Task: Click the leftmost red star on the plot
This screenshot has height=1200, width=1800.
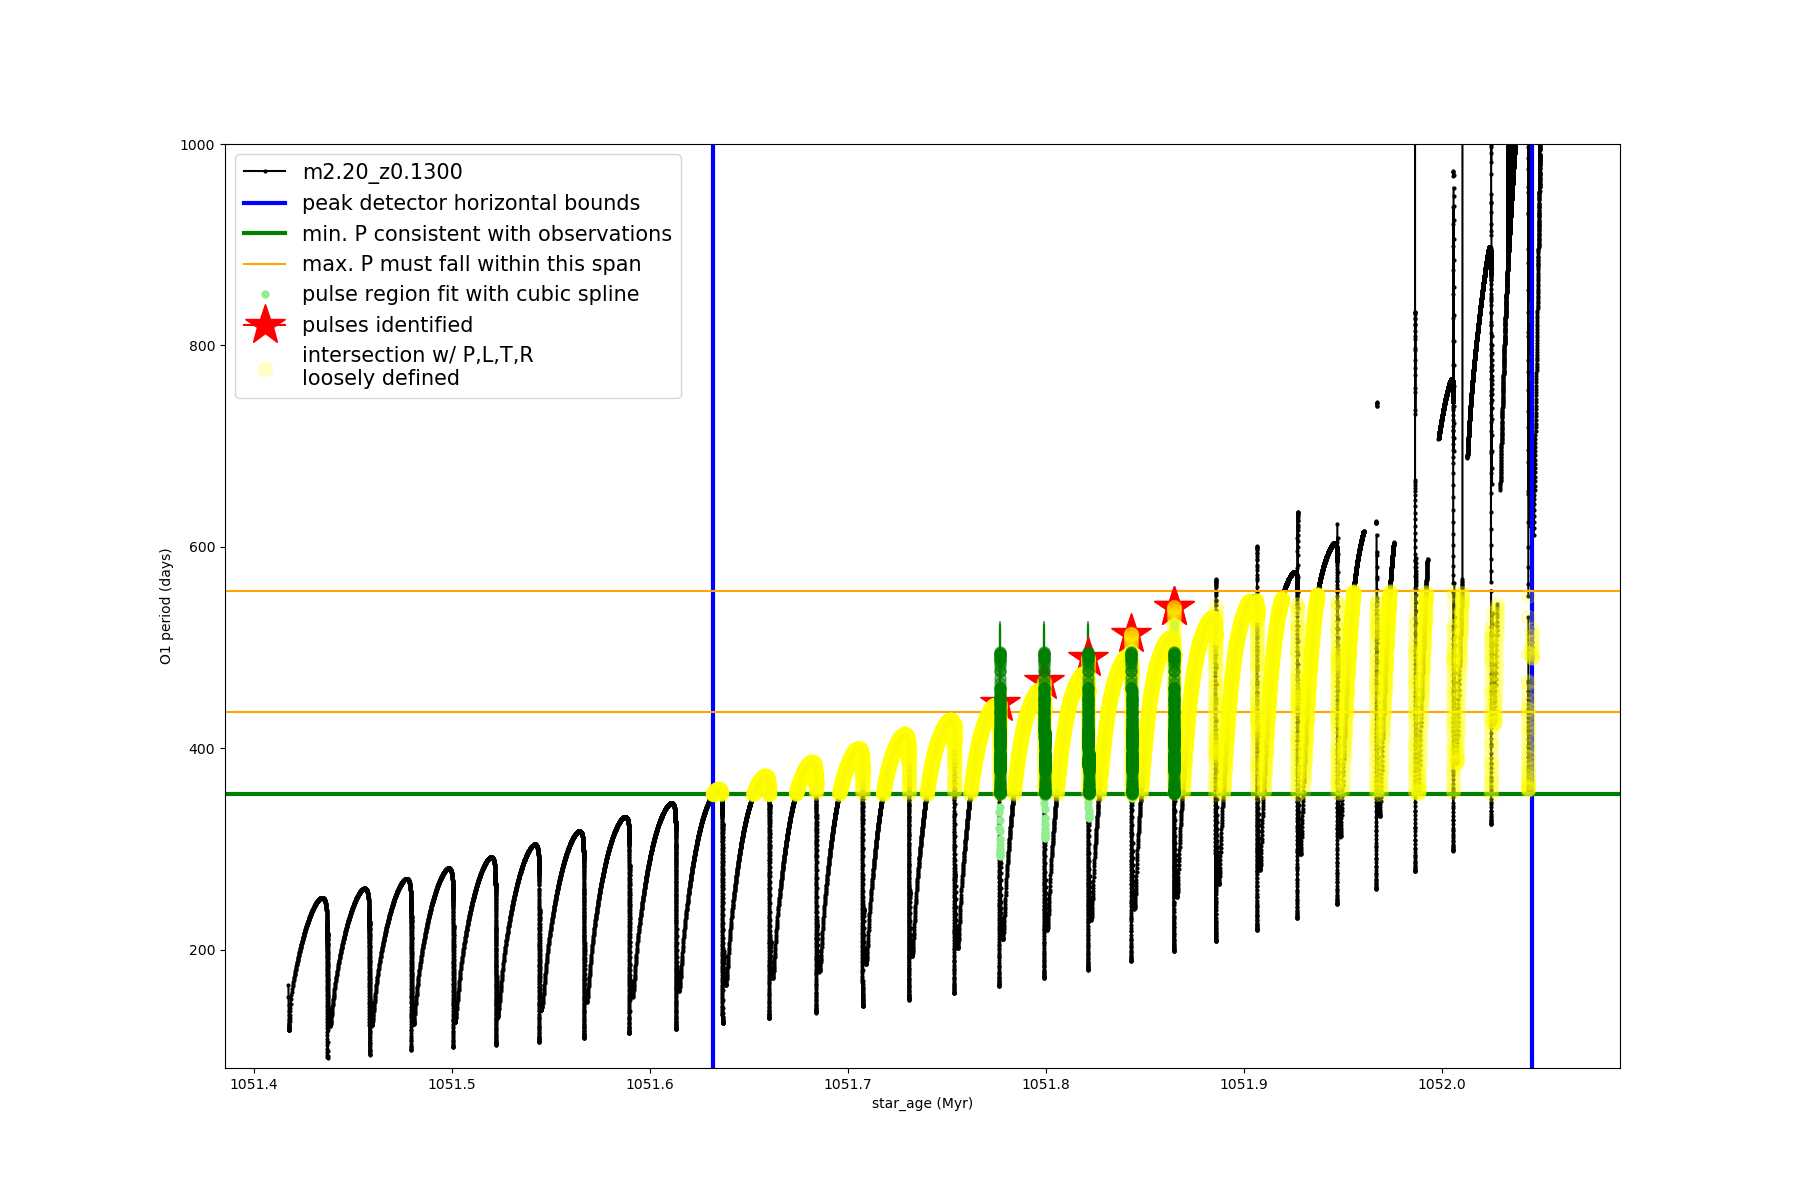Action: (1000, 703)
